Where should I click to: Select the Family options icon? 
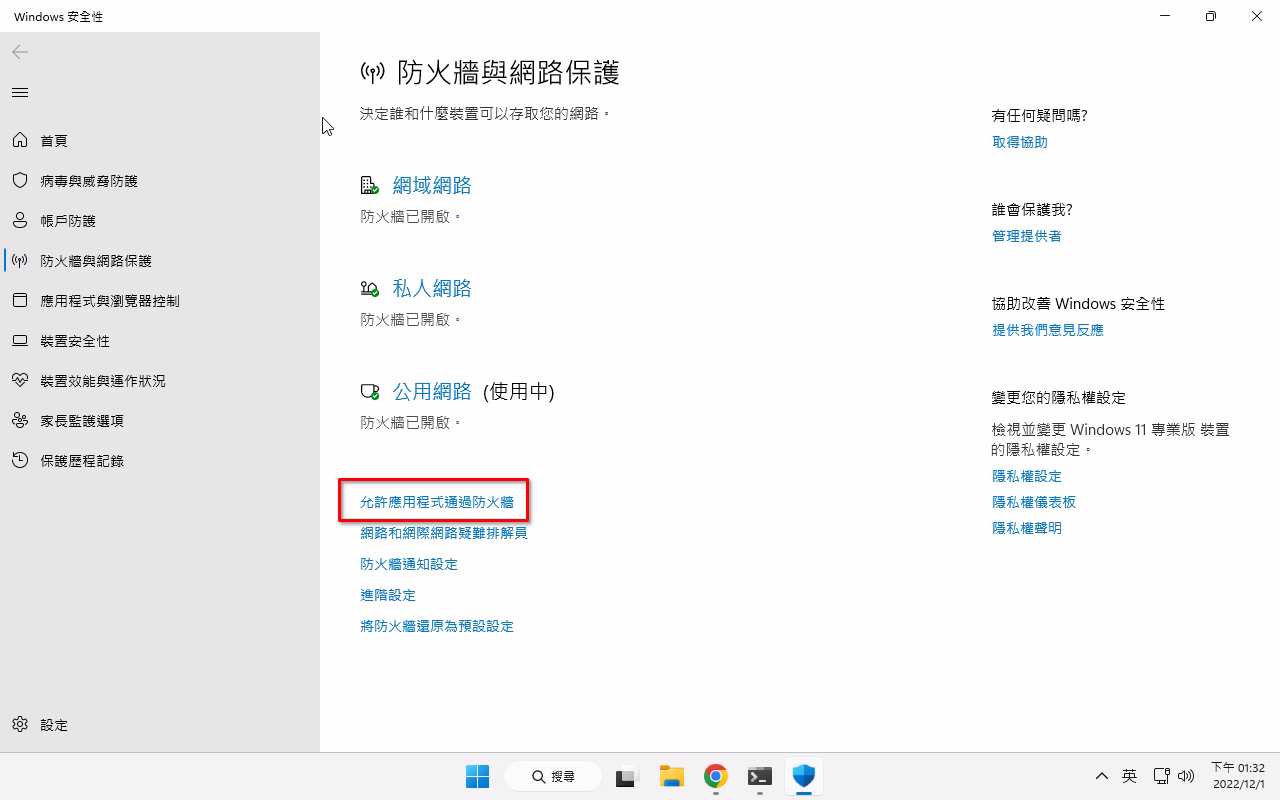[20, 421]
